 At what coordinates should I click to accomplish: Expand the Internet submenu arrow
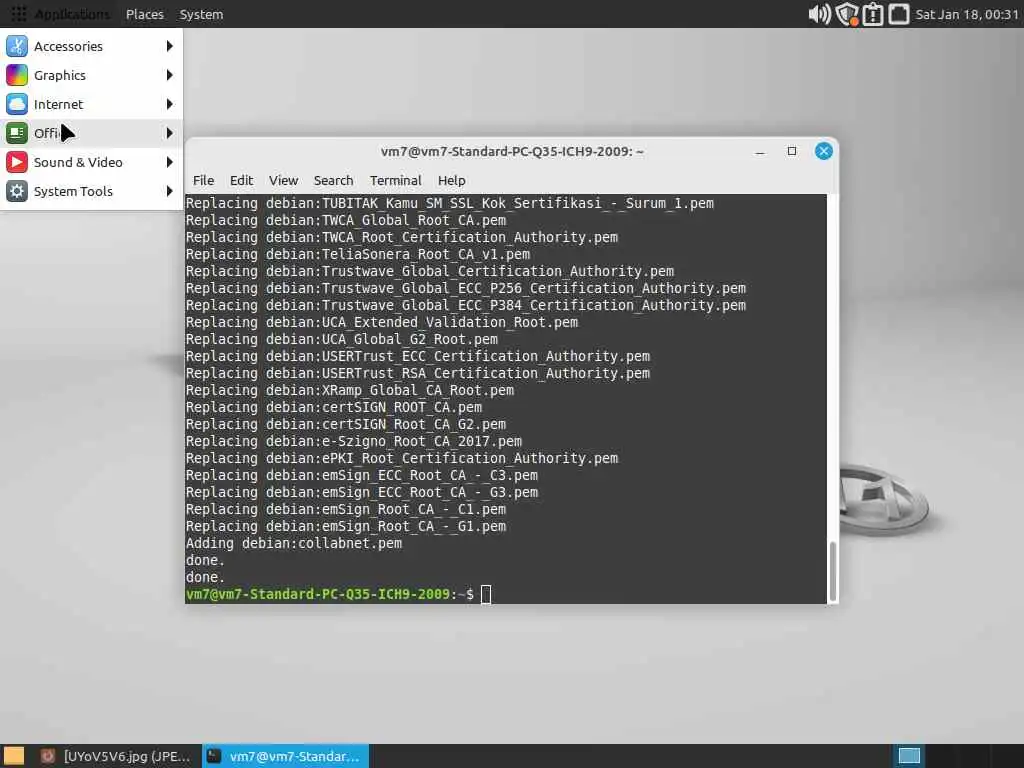(170, 104)
